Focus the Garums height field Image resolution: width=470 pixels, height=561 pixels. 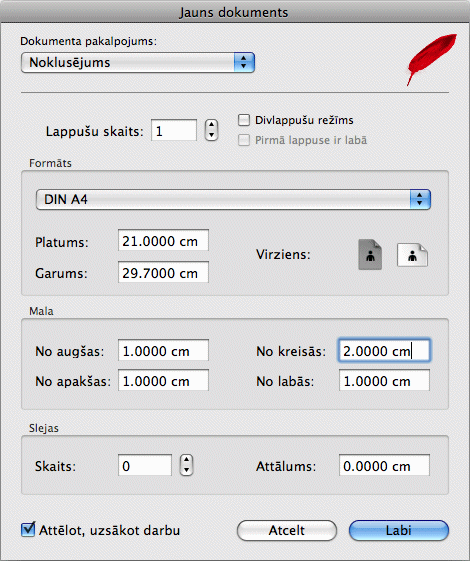click(x=163, y=272)
